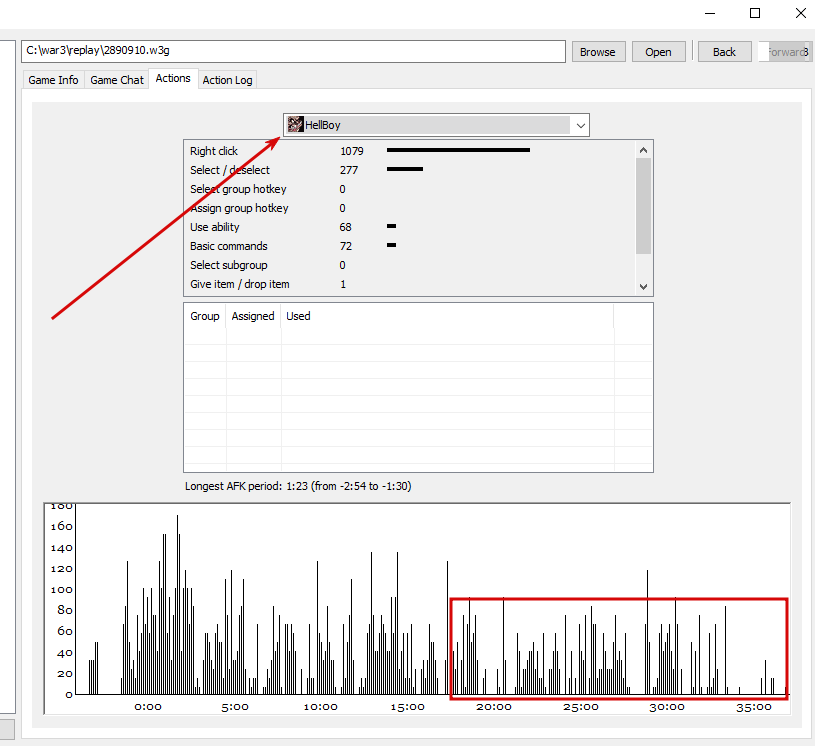Expand player list with the chevron arrow
The height and width of the screenshot is (746, 815).
point(581,125)
